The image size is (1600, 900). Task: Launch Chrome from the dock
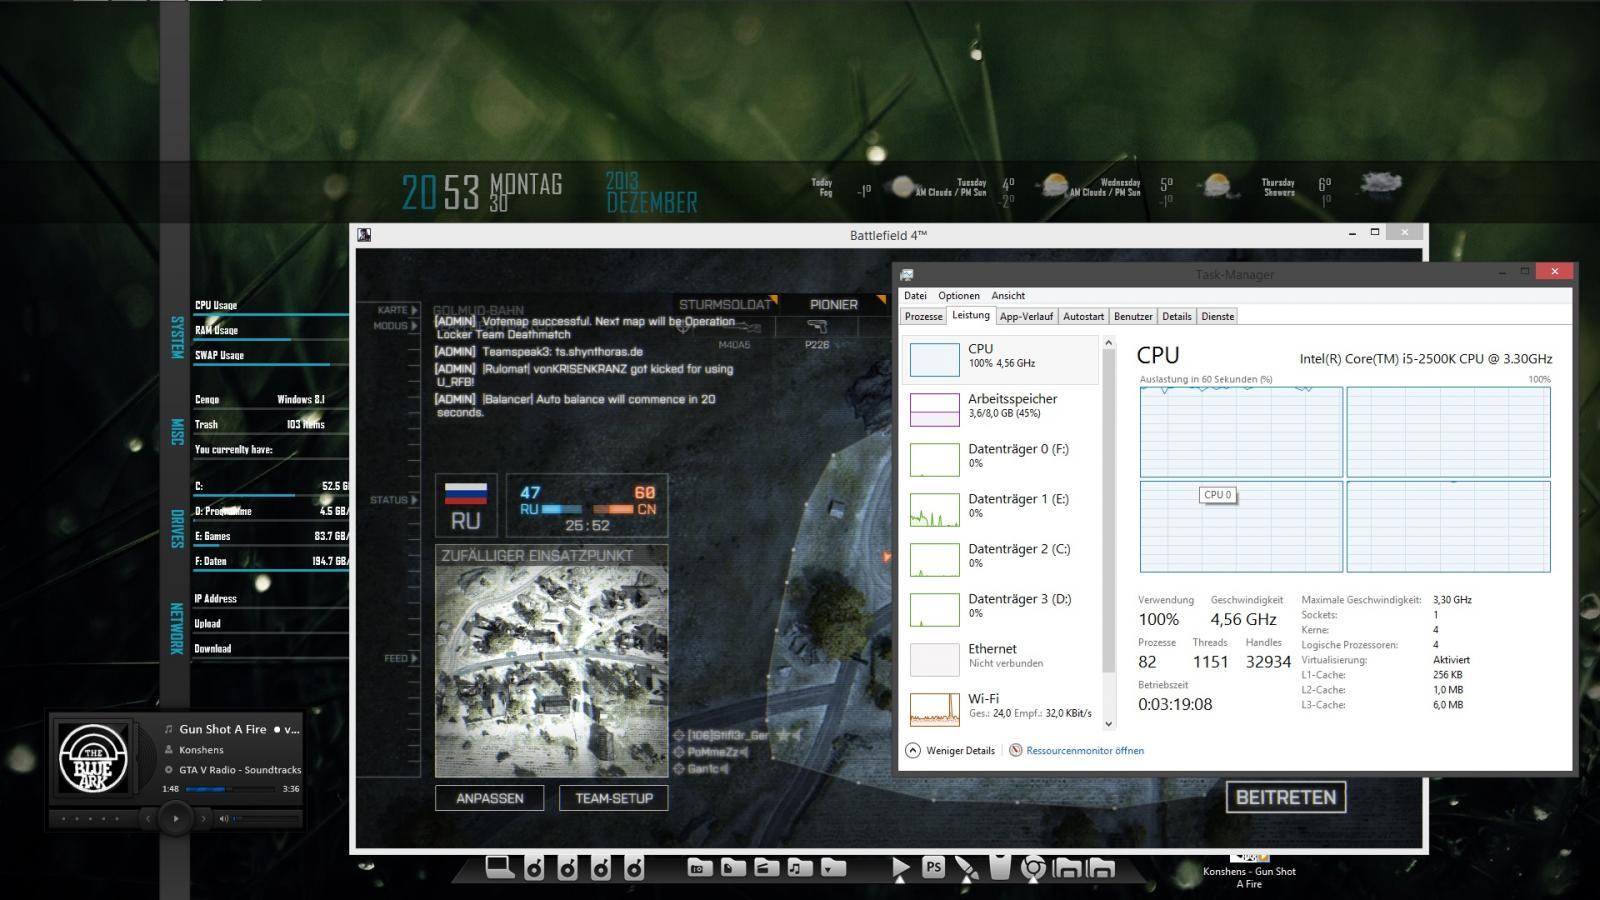tap(1033, 868)
